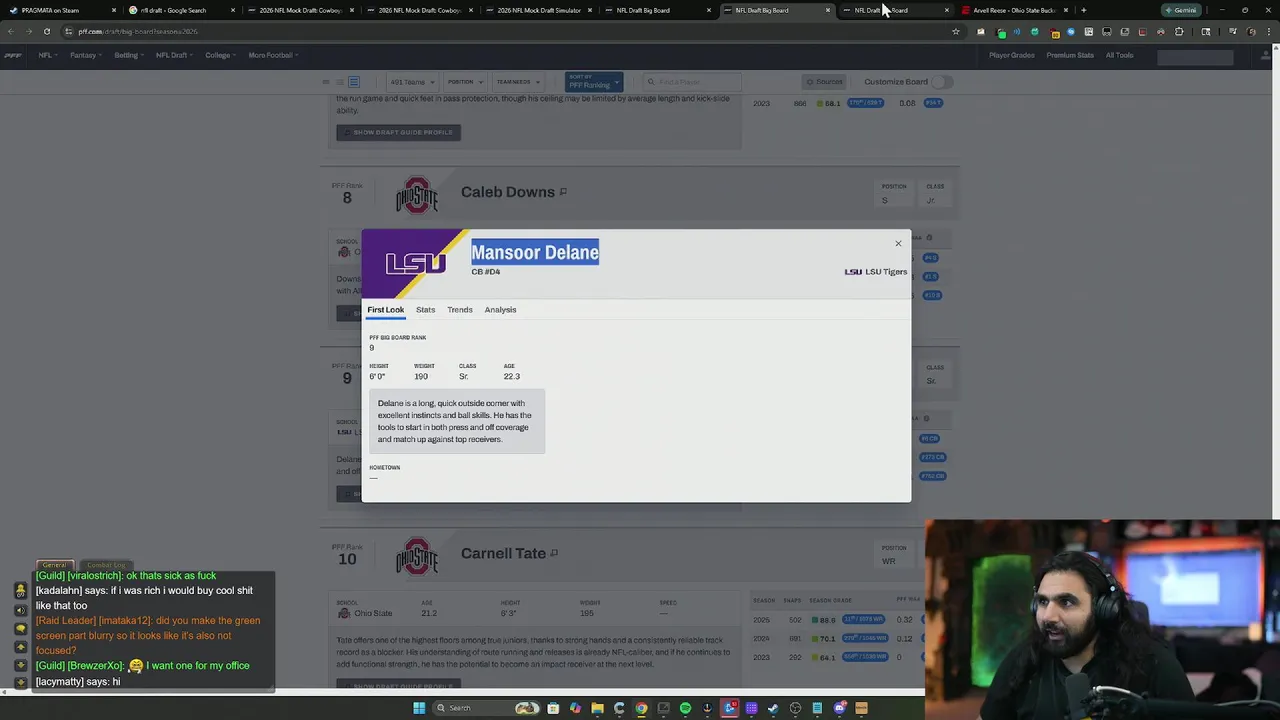This screenshot has width=1280, height=720.
Task: Click the Carnell Tate player name
Action: point(503,553)
